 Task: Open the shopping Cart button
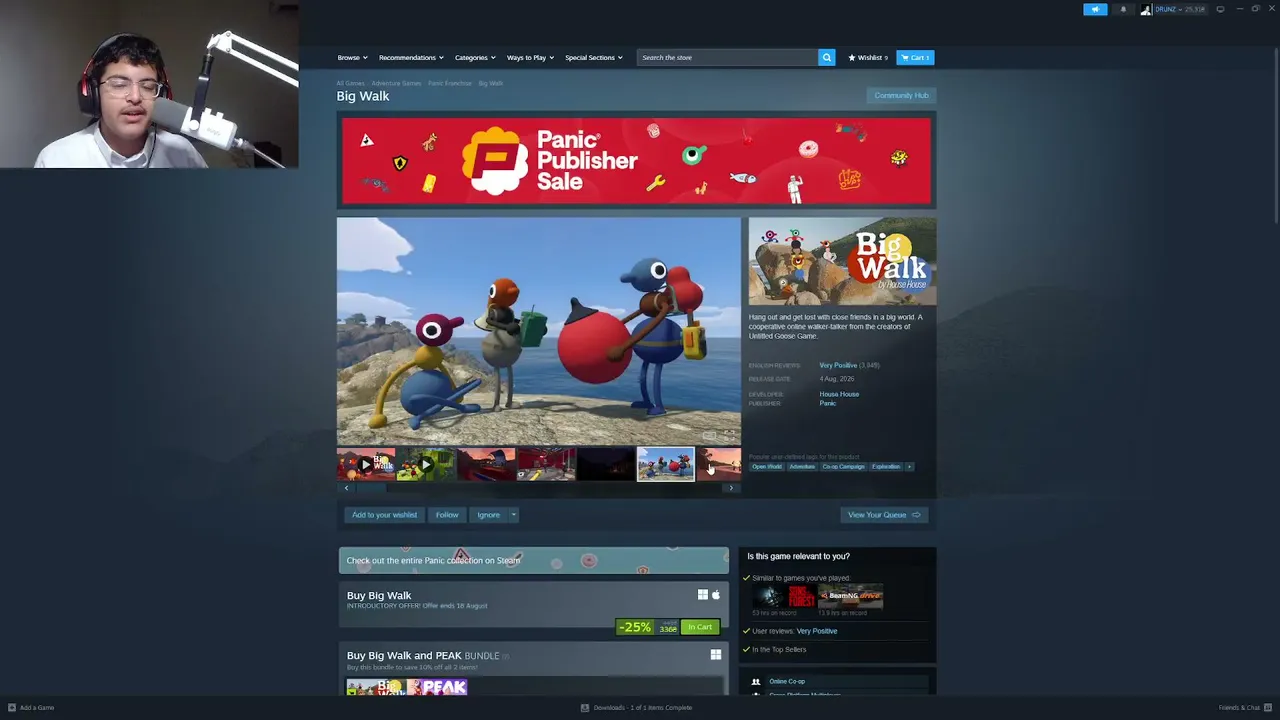[915, 57]
